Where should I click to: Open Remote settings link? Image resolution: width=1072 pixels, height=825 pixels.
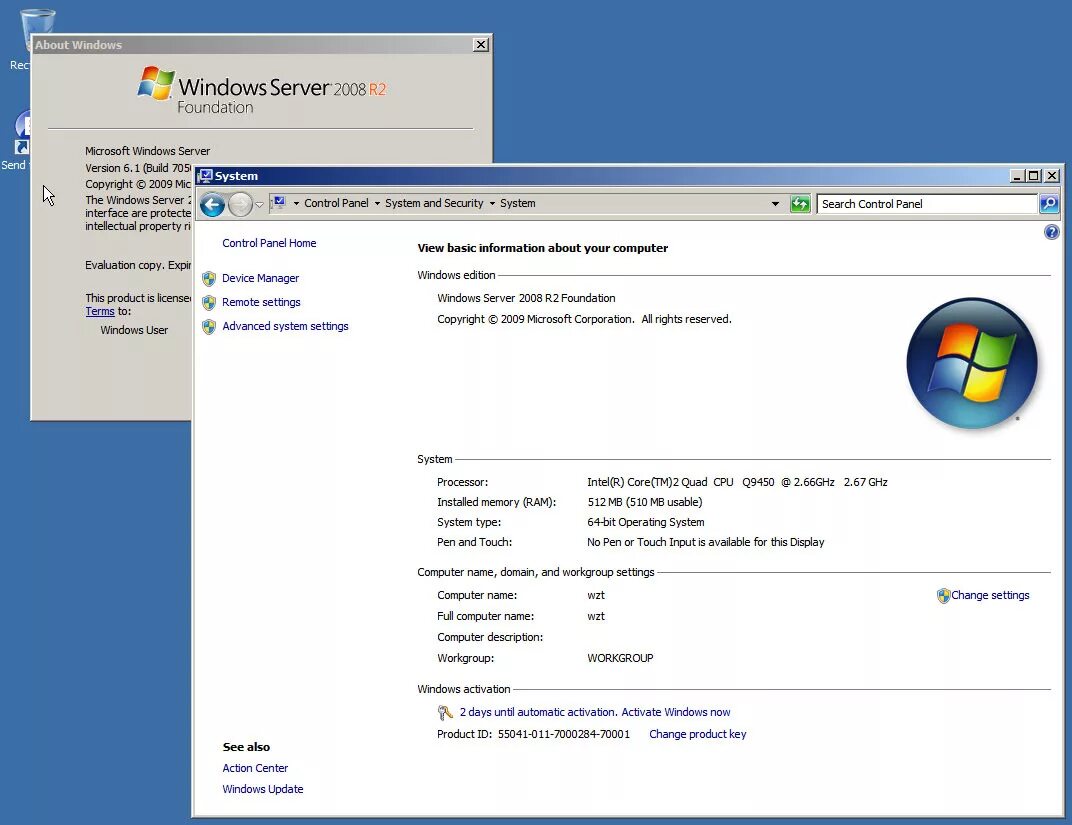tap(261, 302)
